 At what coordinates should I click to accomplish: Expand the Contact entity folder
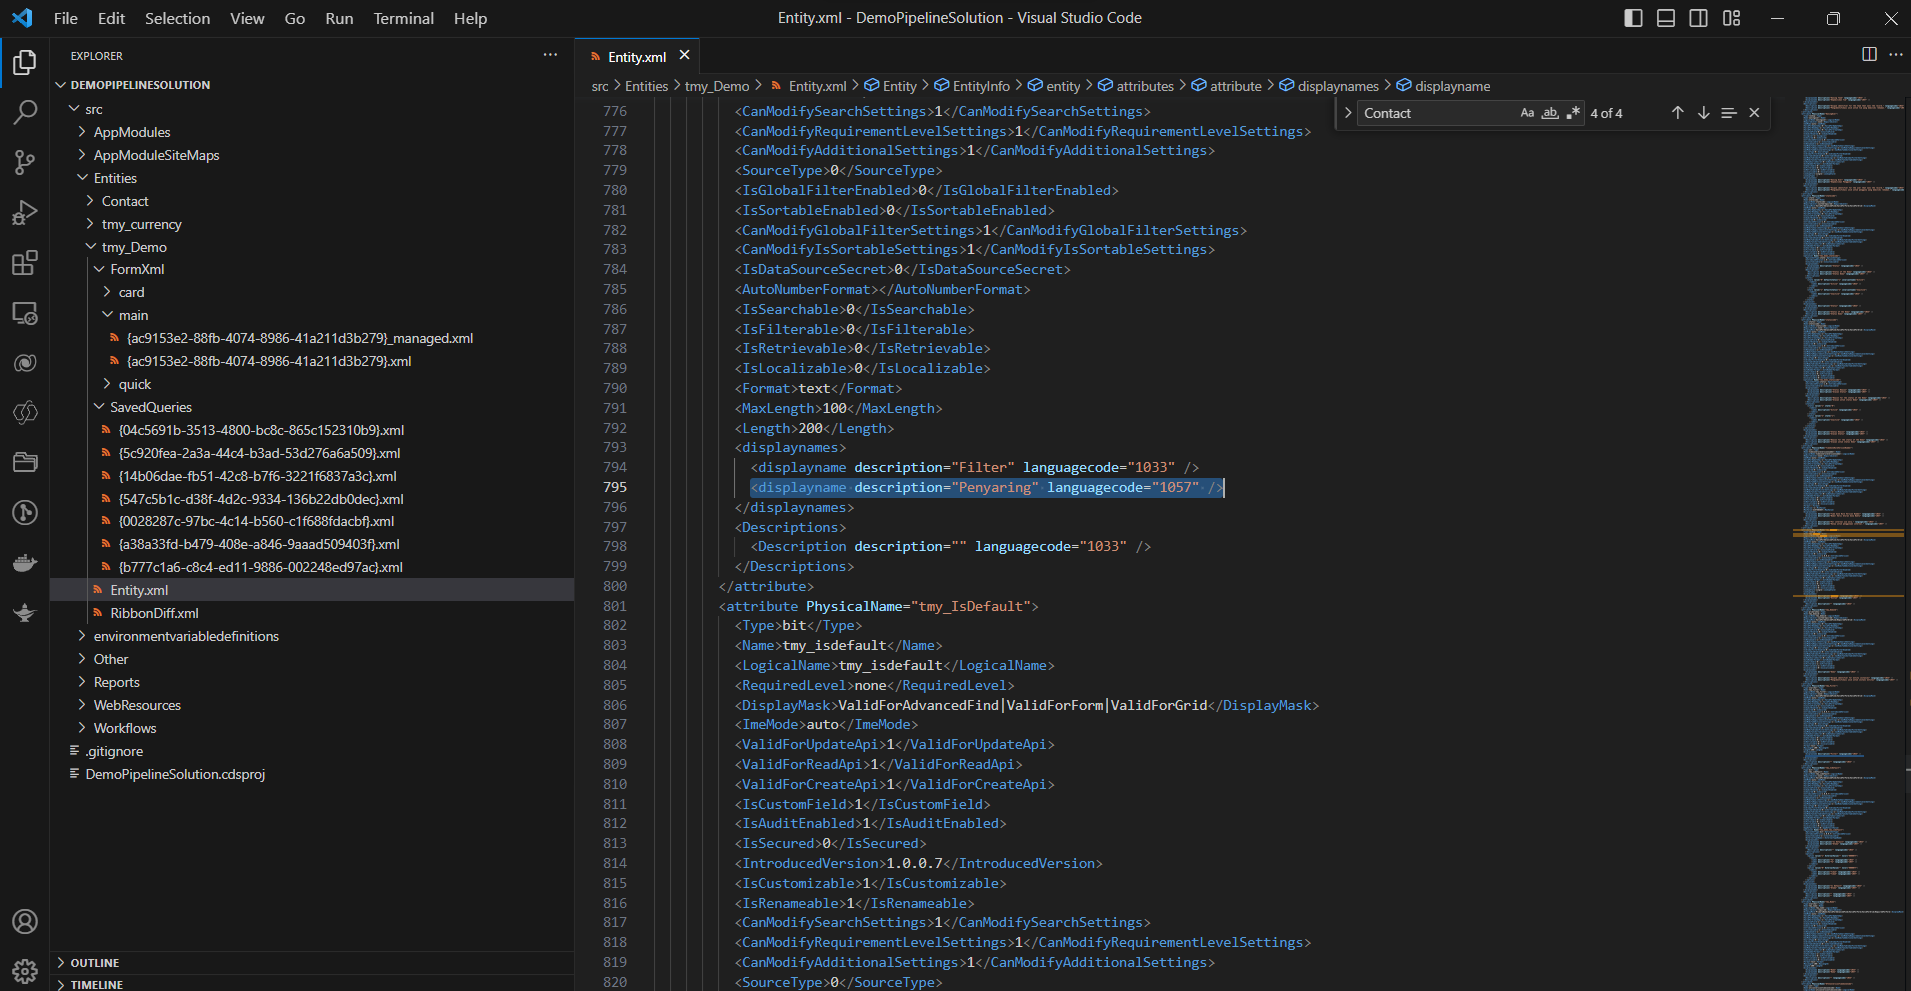point(90,201)
